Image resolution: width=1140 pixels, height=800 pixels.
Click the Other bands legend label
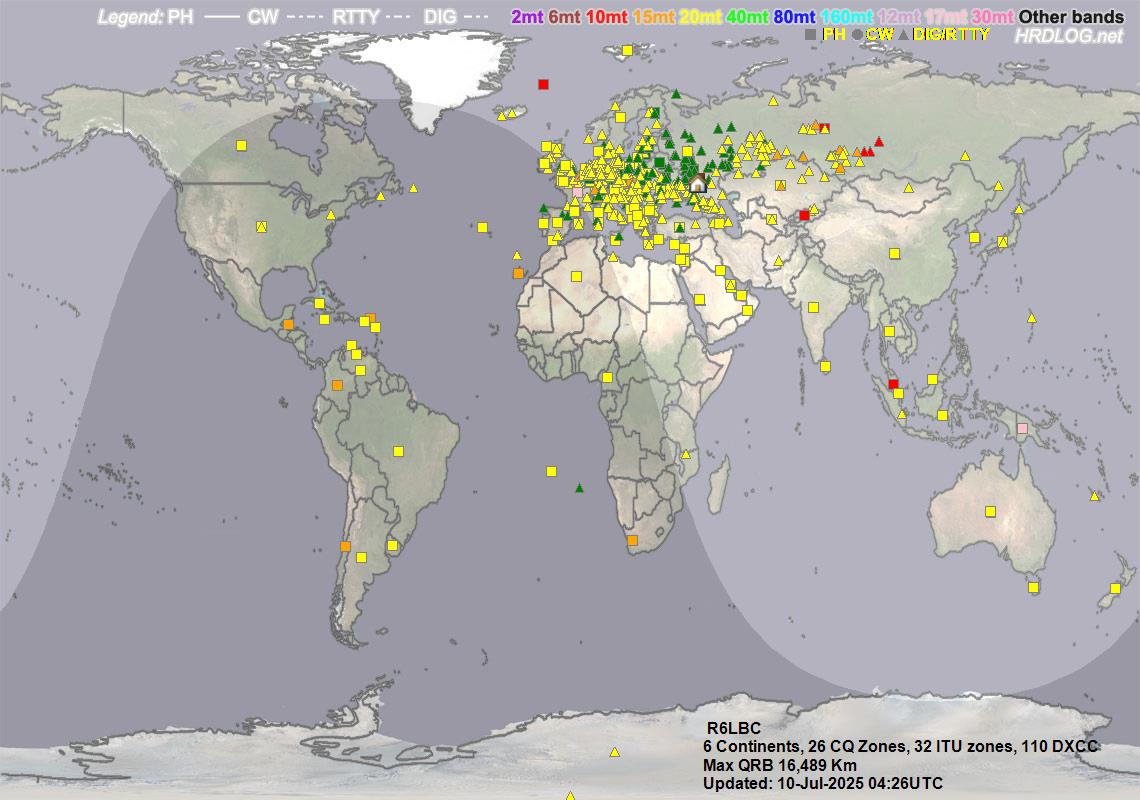tap(1071, 17)
